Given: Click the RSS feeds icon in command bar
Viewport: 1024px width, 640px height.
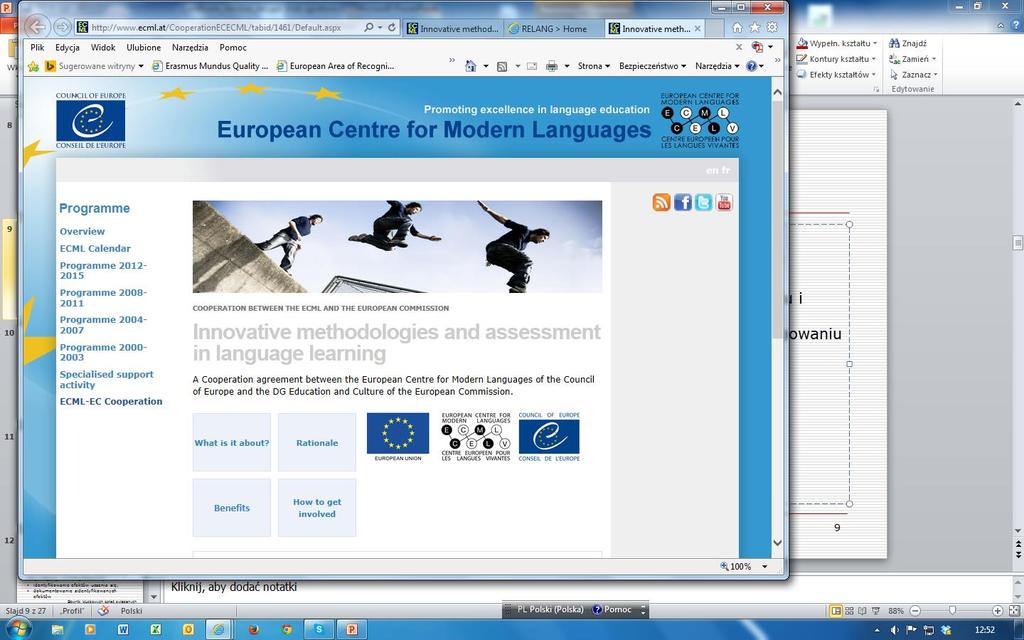Looking at the screenshot, I should pos(502,66).
